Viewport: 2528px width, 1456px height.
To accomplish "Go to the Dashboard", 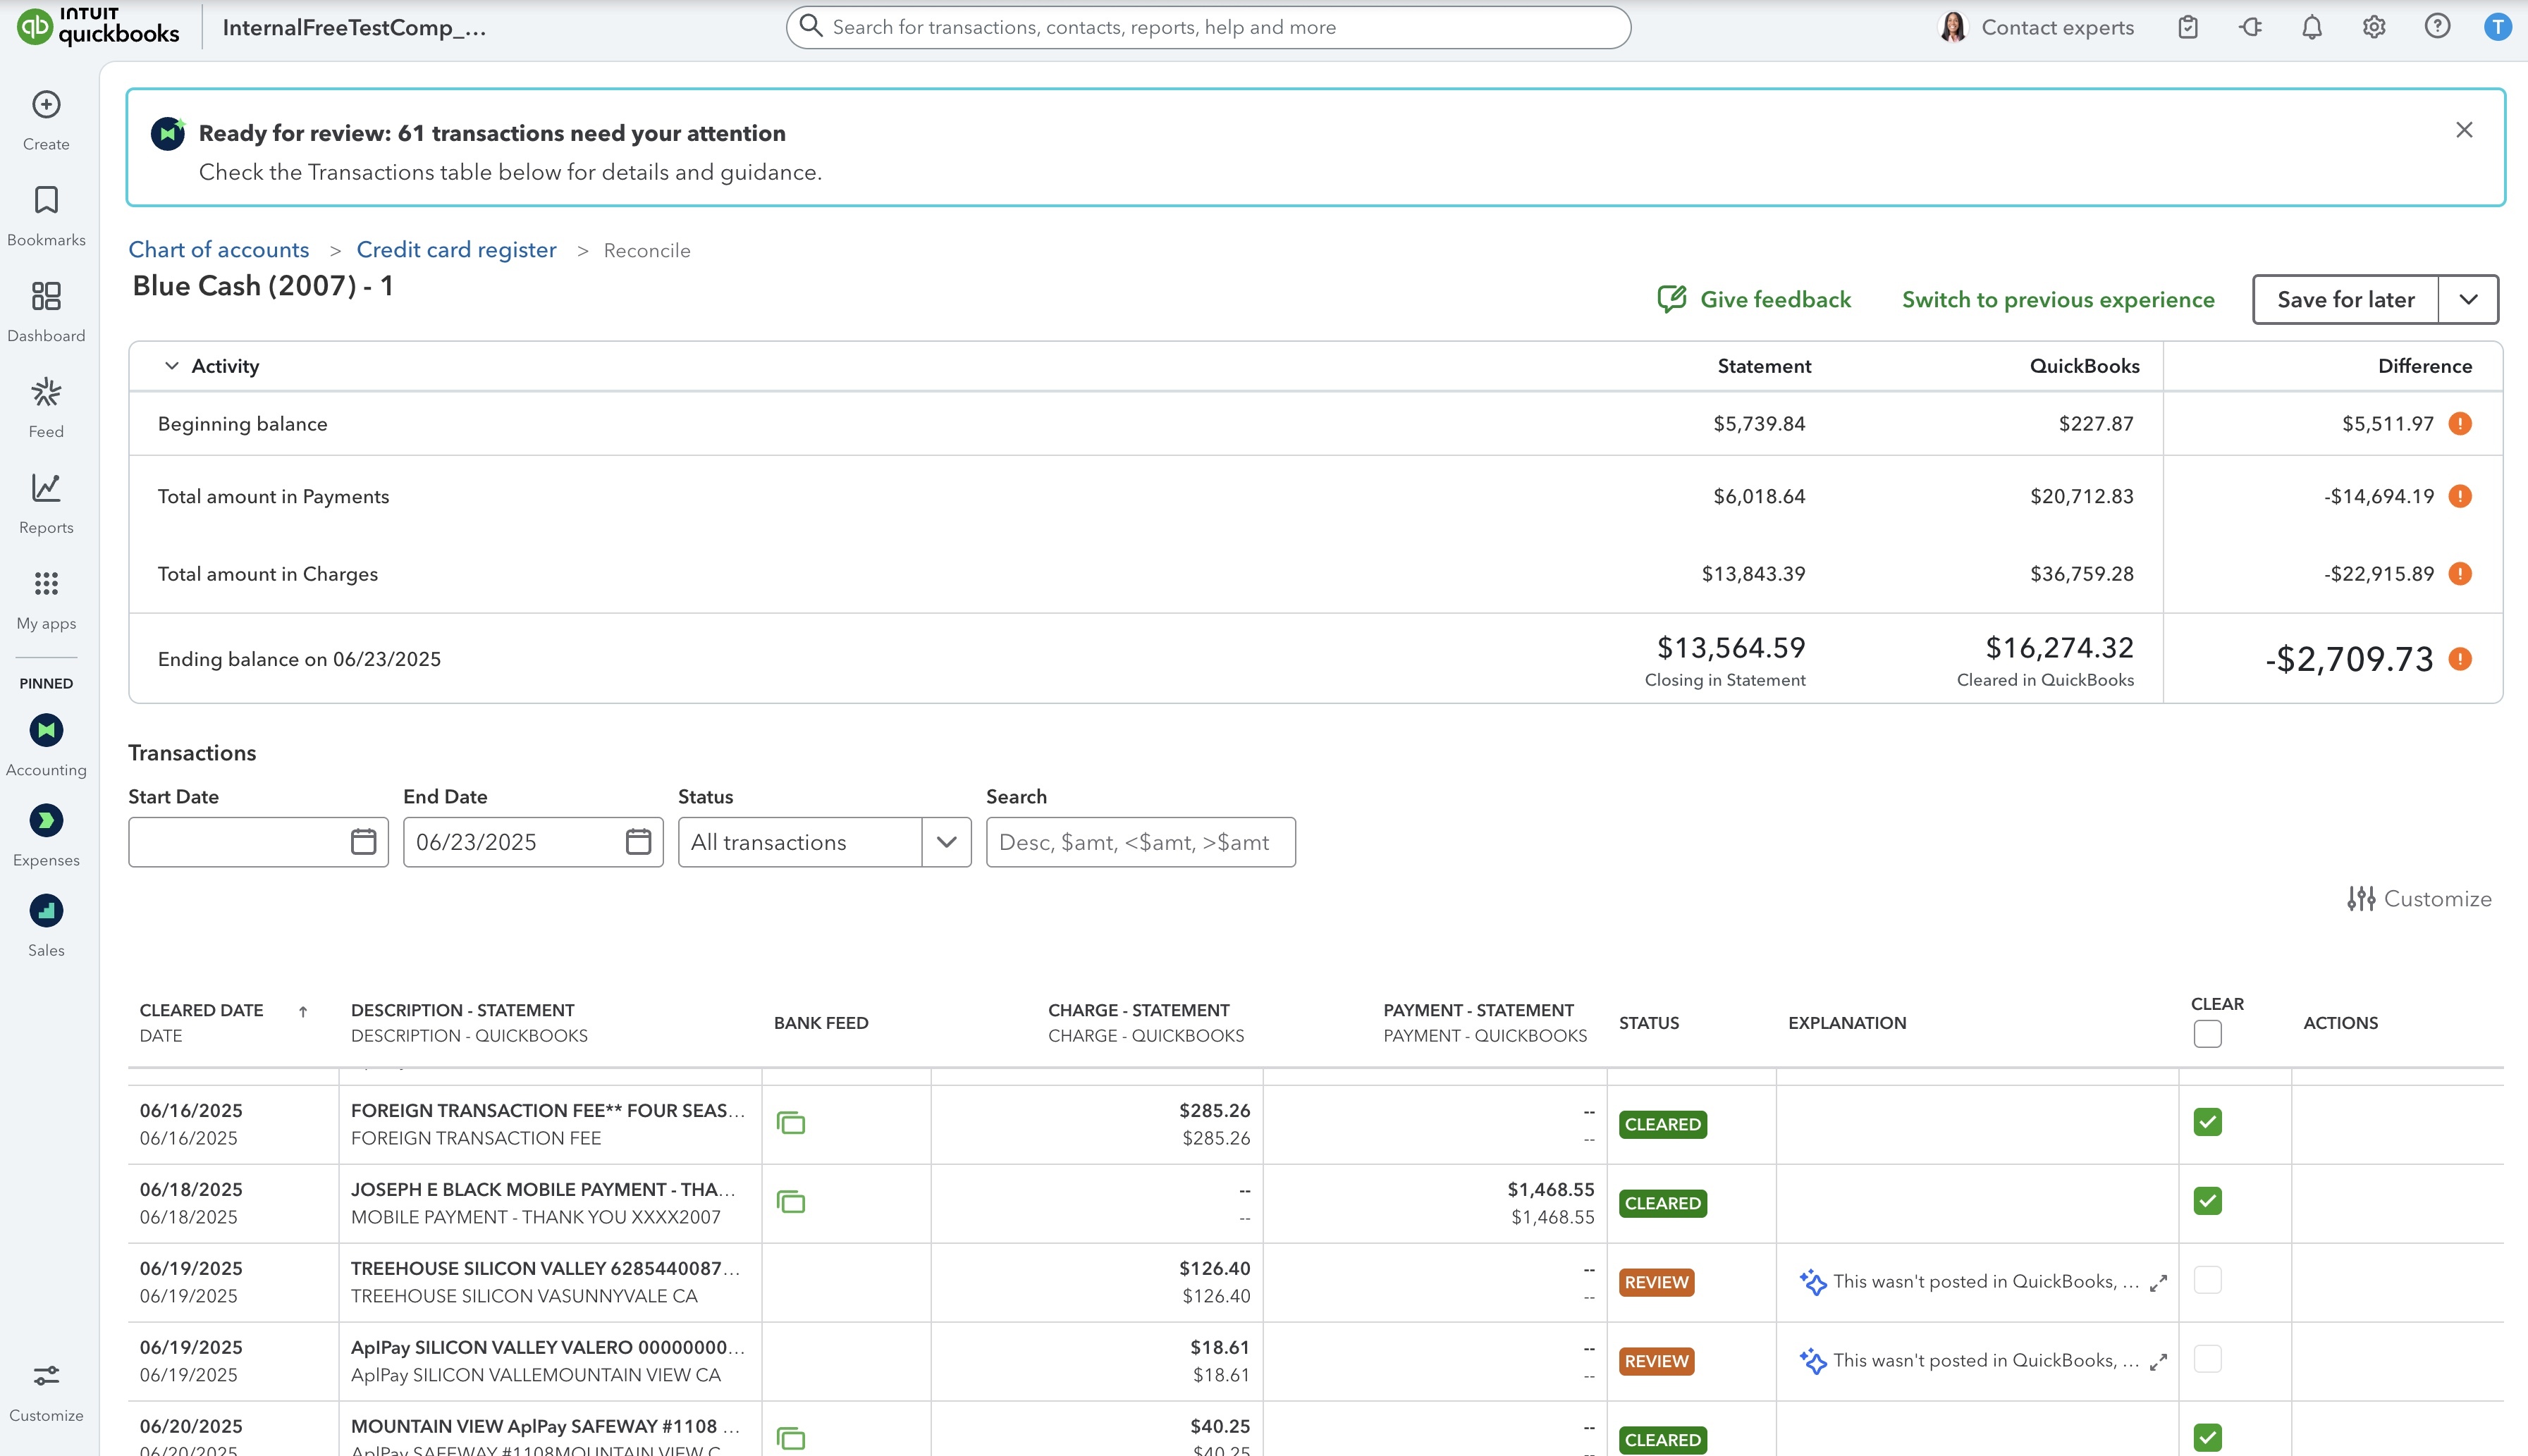I will (x=46, y=312).
